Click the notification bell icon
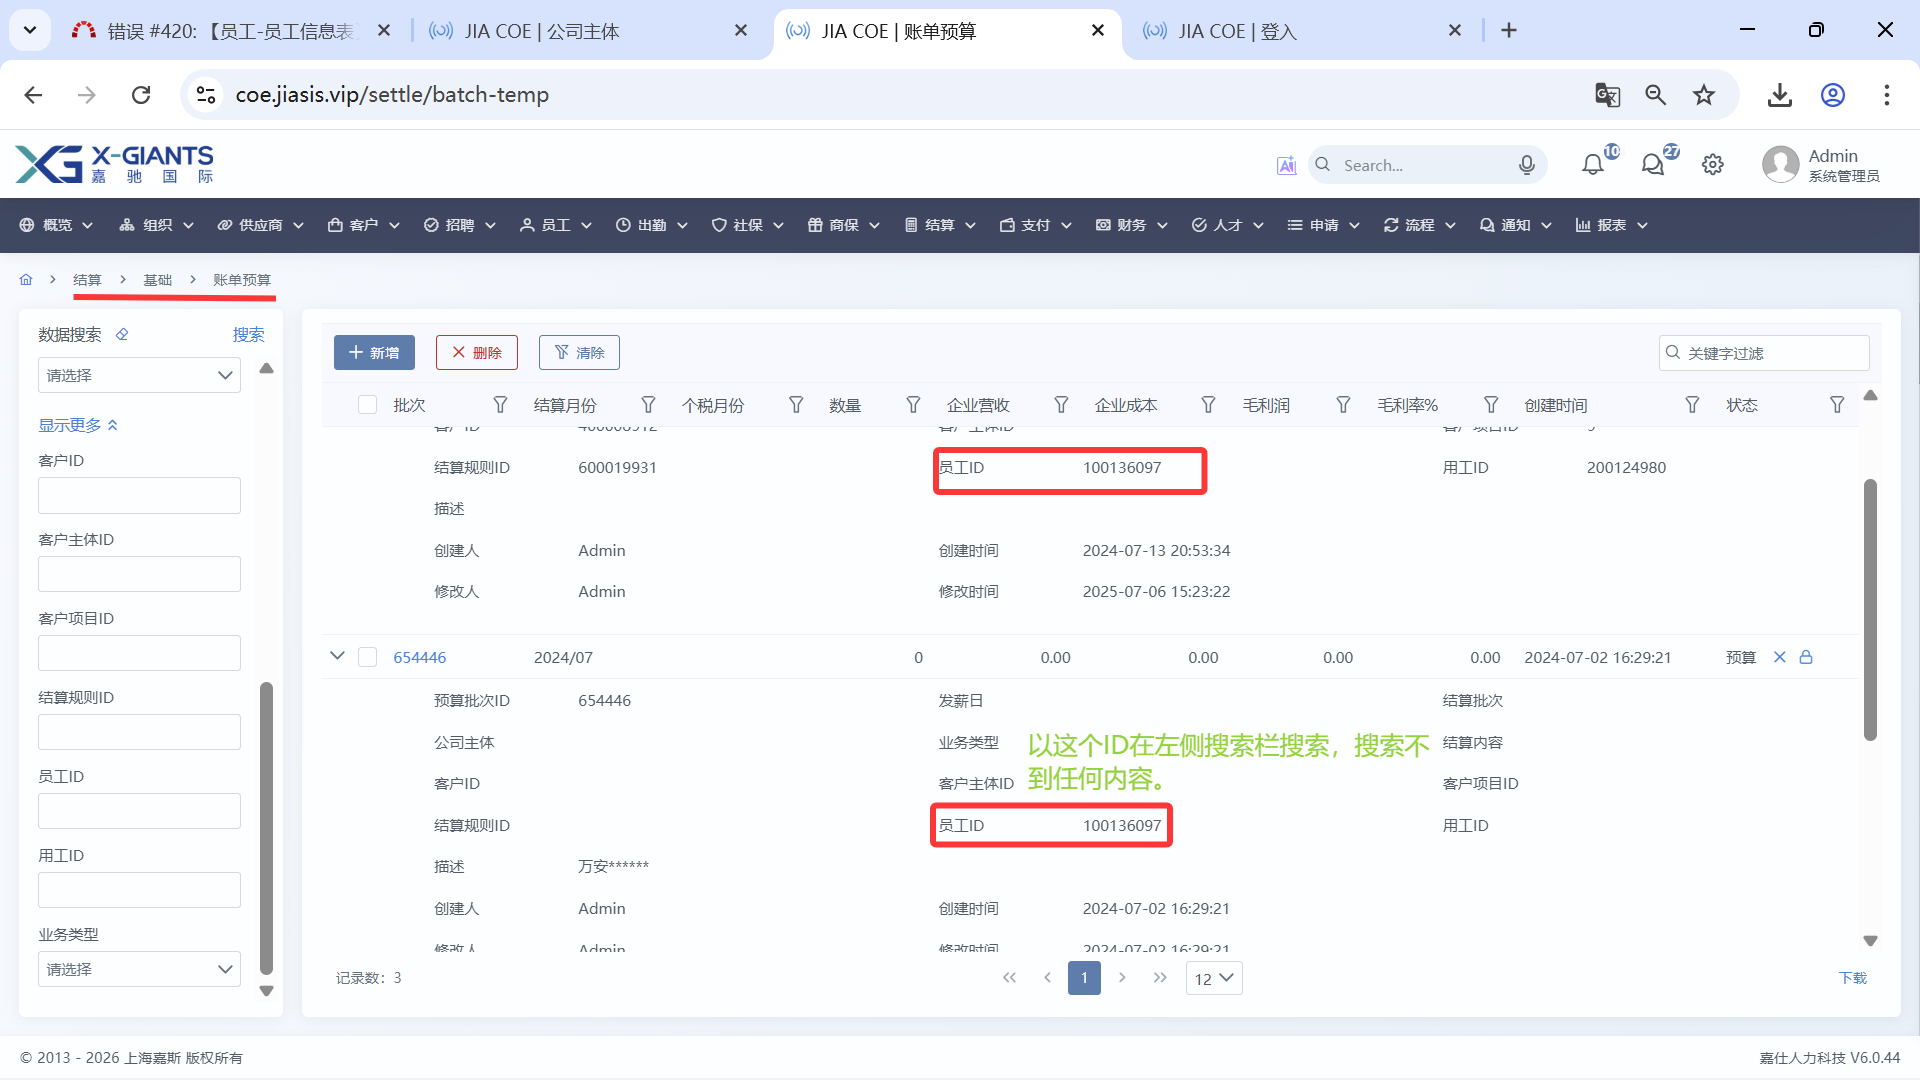This screenshot has height=1080, width=1920. [x=1592, y=165]
